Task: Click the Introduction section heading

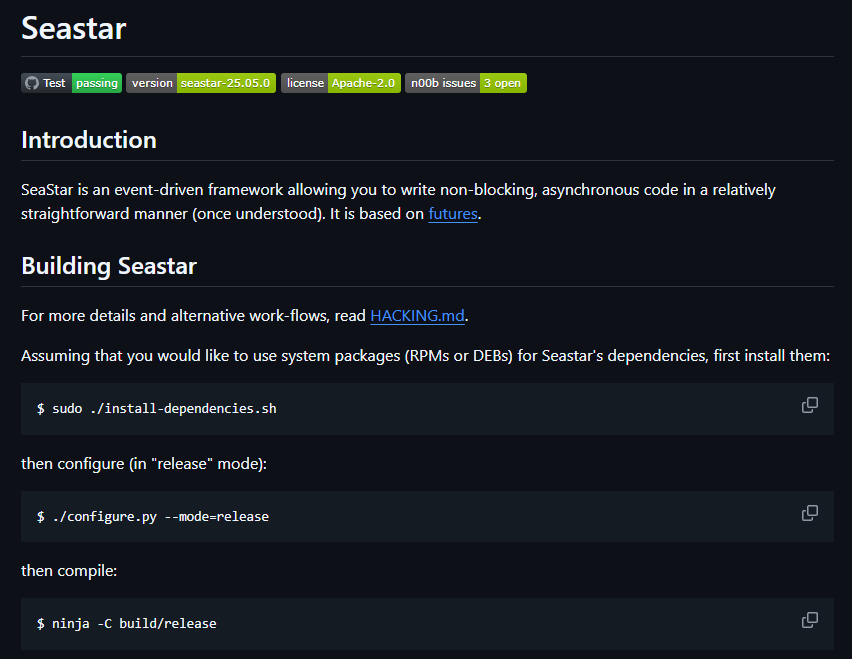Action: (89, 139)
